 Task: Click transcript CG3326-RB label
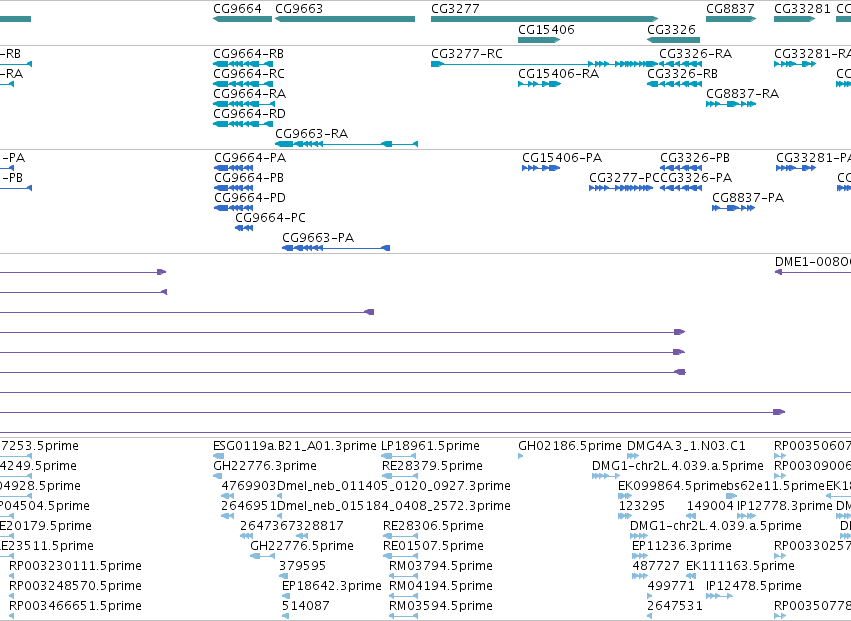(682, 74)
